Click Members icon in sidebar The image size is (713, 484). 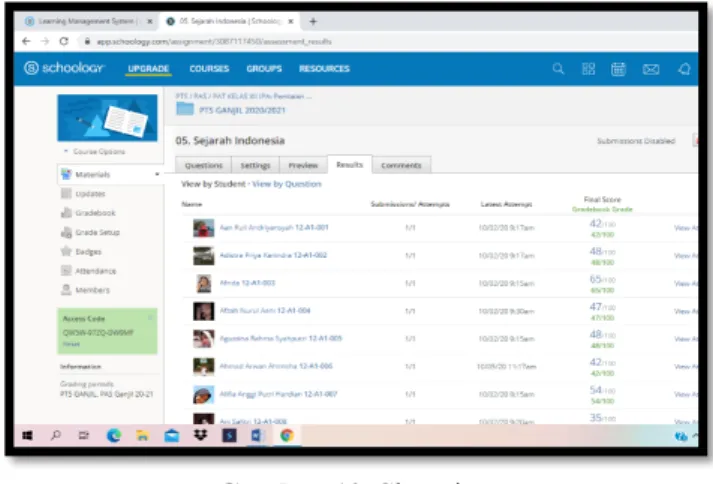coord(66,290)
